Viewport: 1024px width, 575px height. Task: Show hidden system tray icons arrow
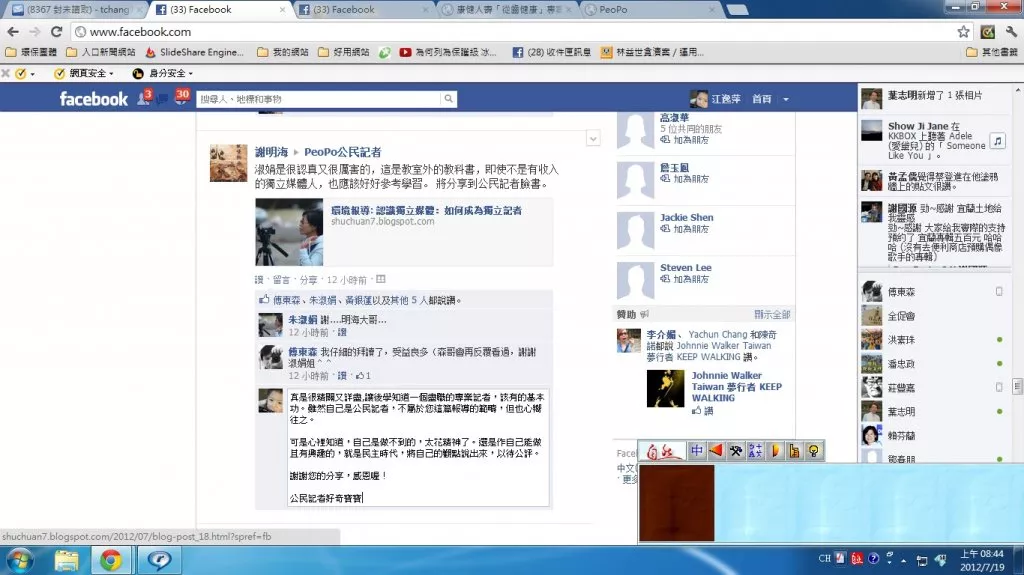904,561
